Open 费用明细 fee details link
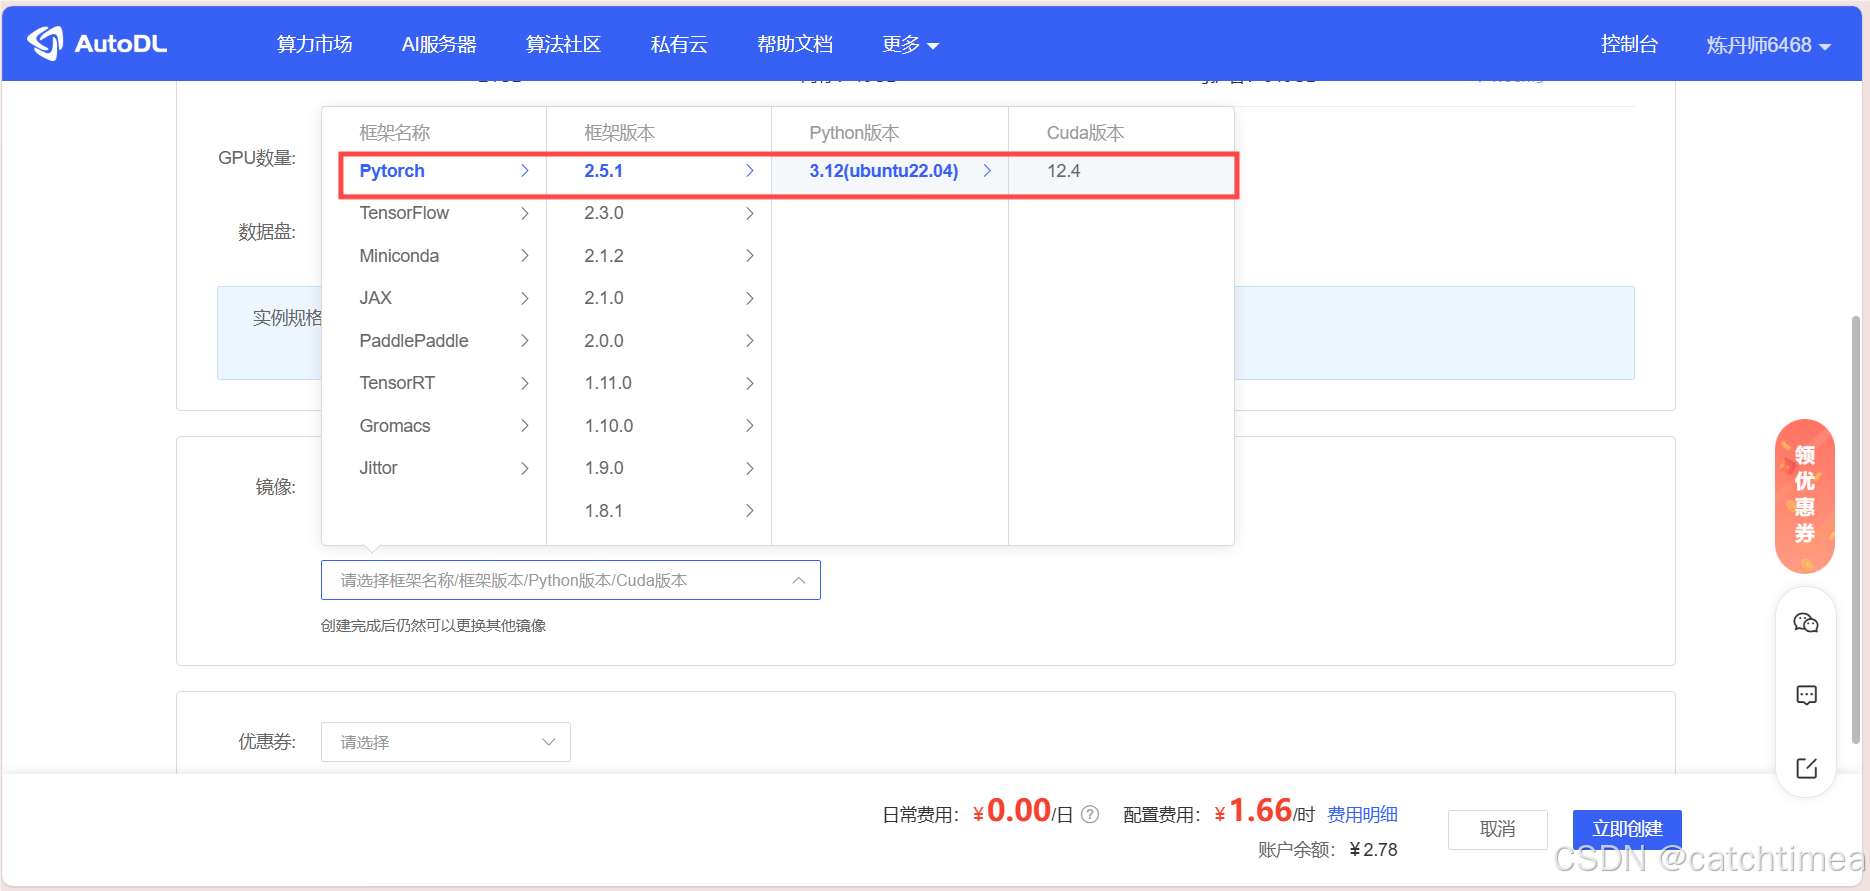This screenshot has width=1870, height=891. click(1362, 815)
